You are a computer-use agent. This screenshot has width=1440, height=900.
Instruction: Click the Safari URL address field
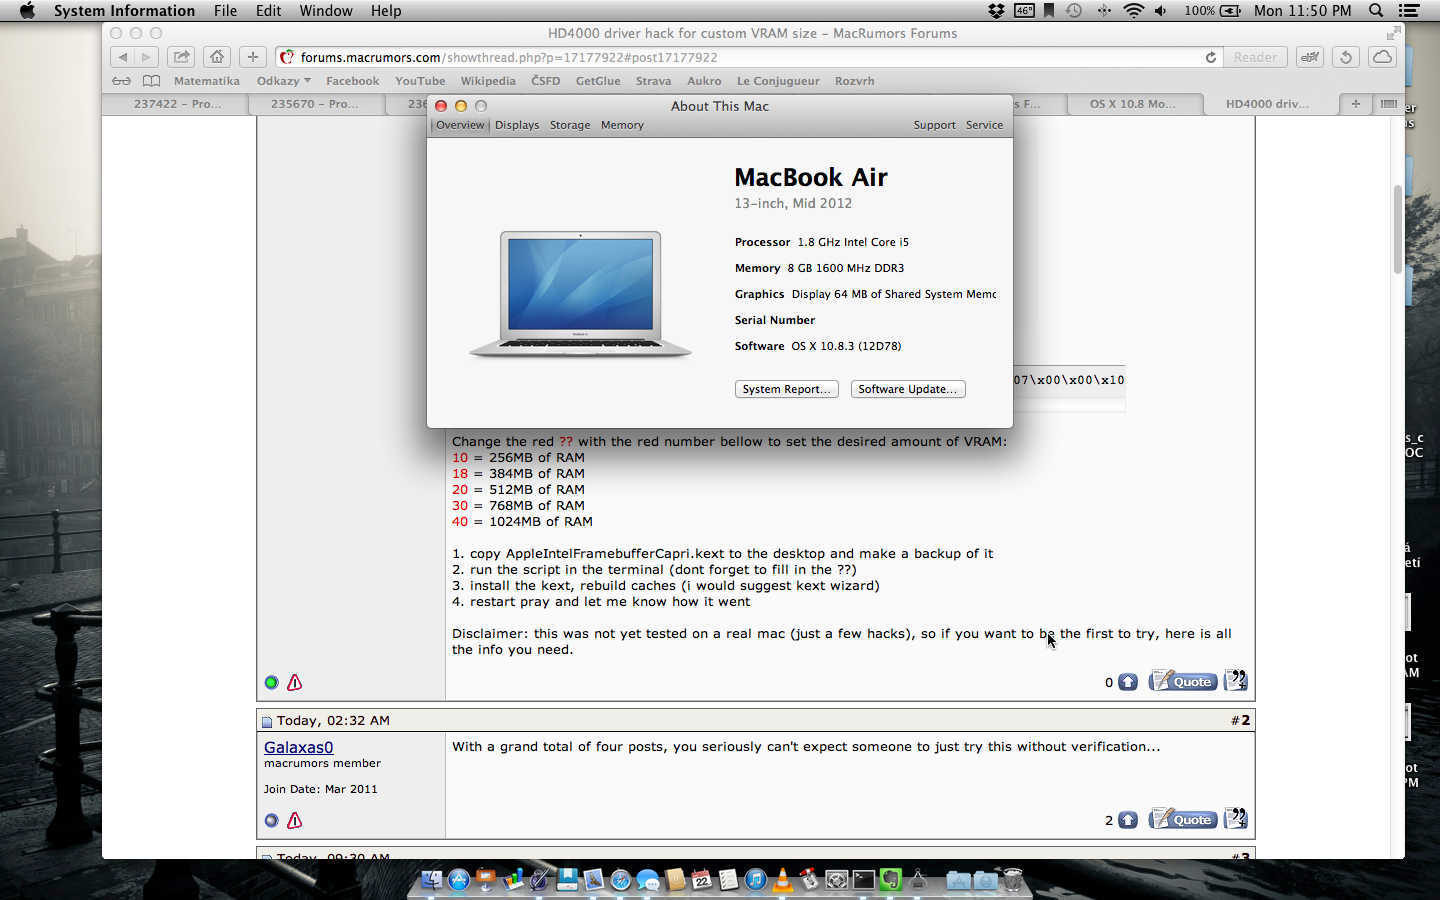750,57
